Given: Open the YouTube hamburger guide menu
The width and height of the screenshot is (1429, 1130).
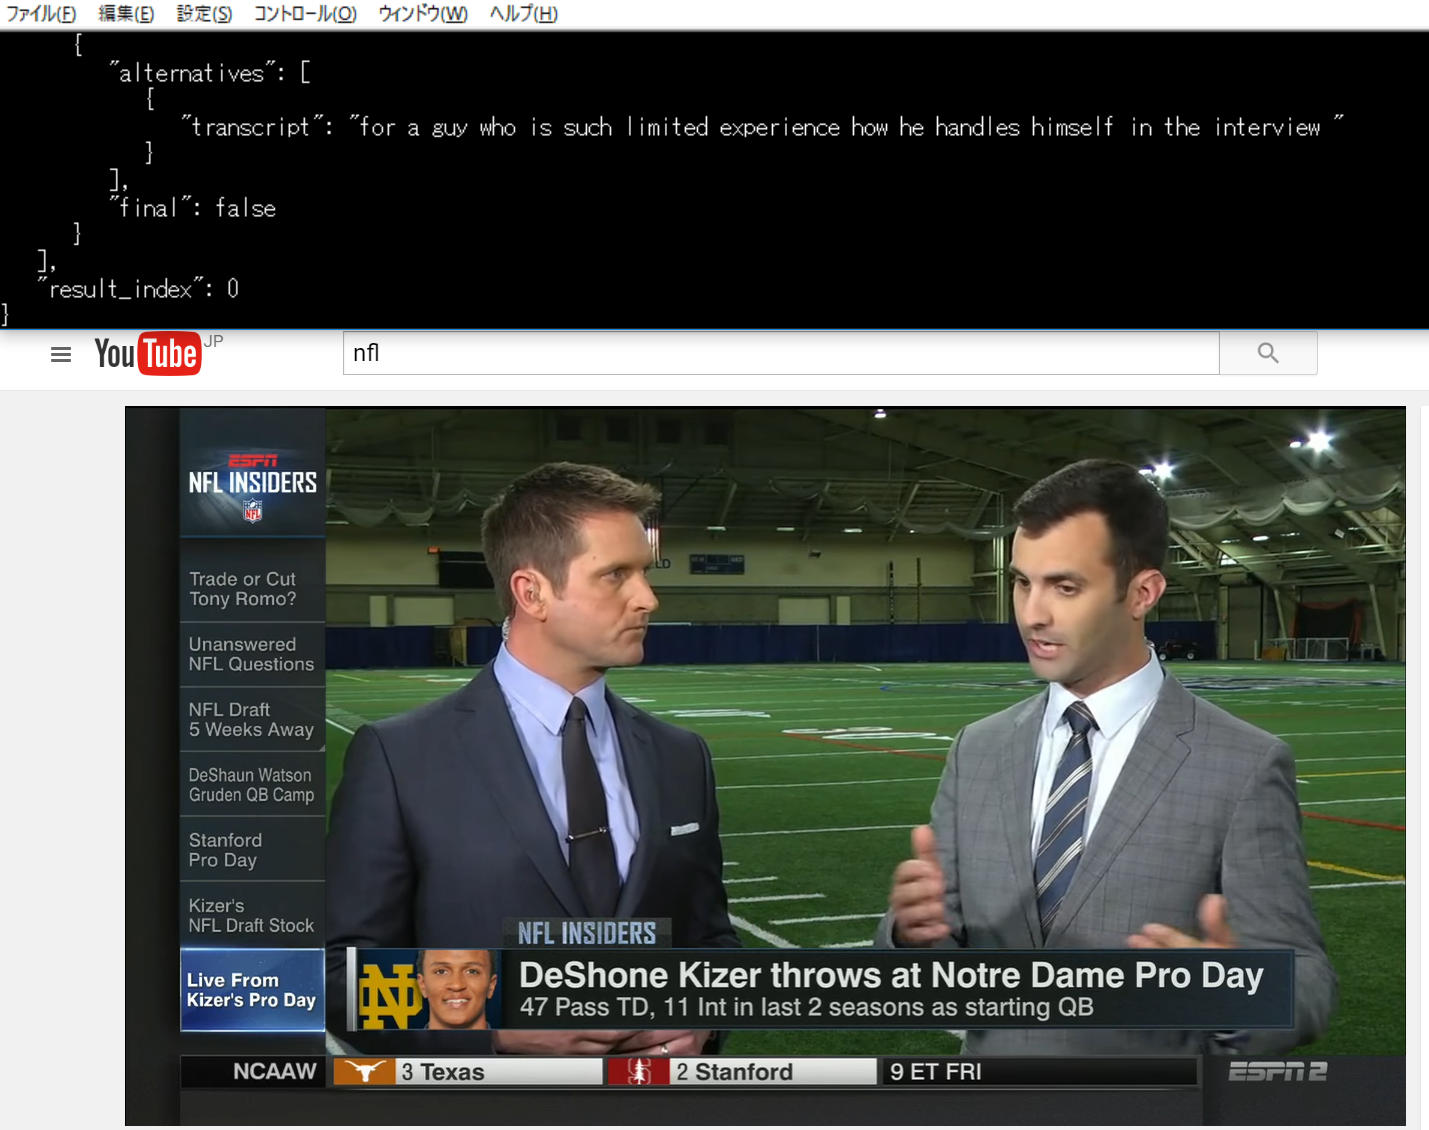Looking at the screenshot, I should coord(61,354).
